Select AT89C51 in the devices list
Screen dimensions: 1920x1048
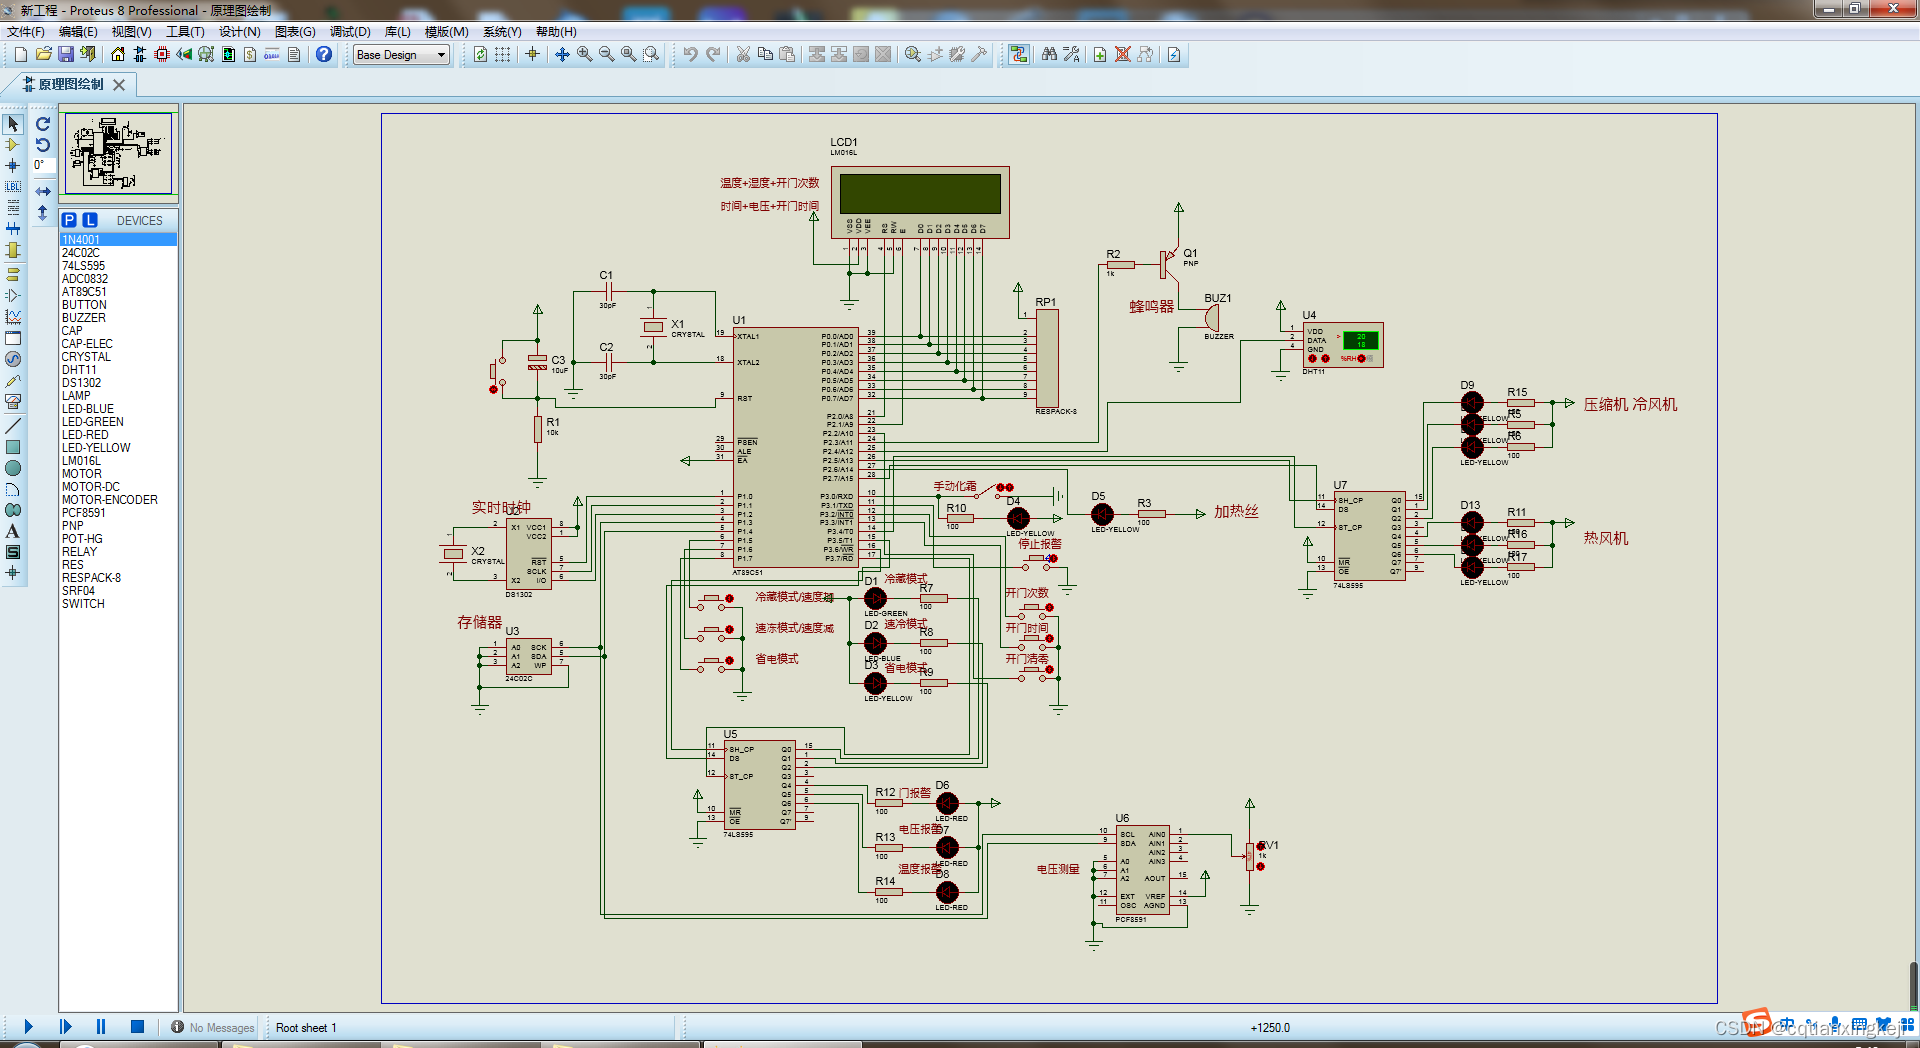click(x=118, y=292)
